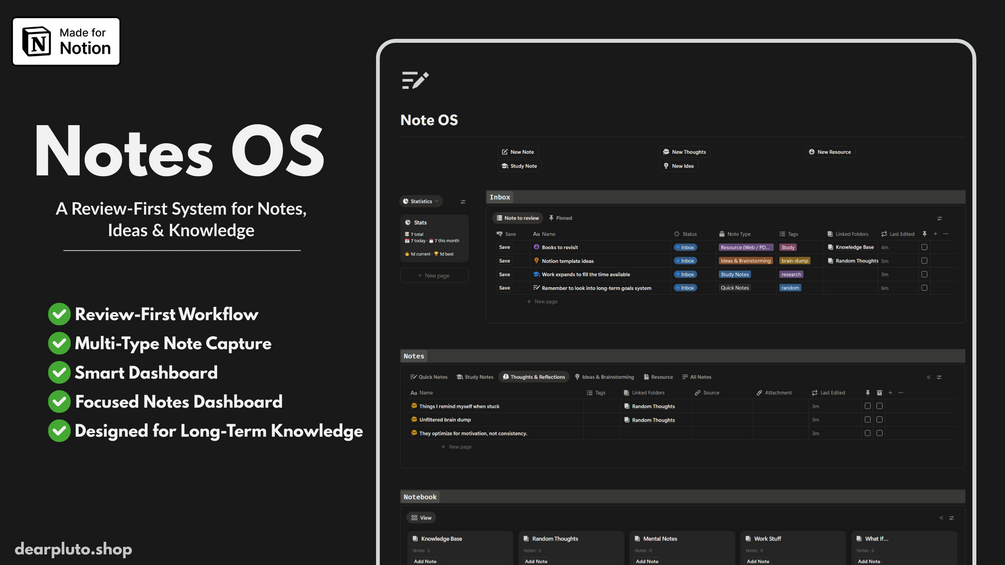
Task: Open Inbox database view settings icon
Action: [940, 218]
